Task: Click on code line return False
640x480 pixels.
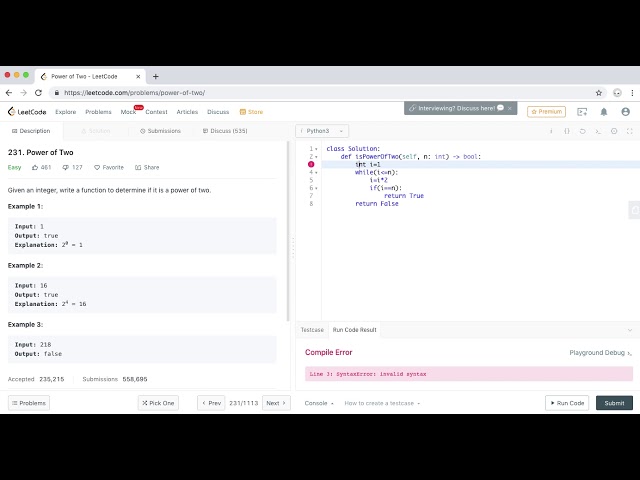Action: pyautogui.click(x=377, y=204)
